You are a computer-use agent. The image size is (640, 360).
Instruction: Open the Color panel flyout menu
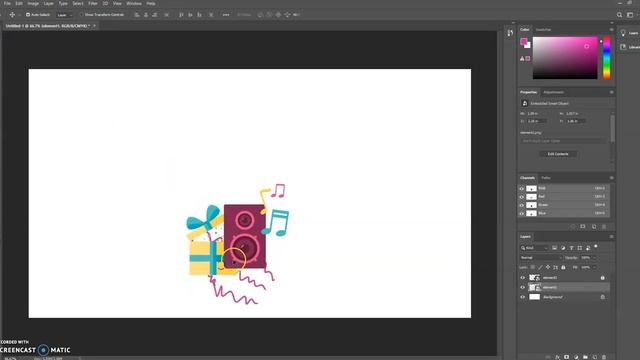click(x=611, y=29)
